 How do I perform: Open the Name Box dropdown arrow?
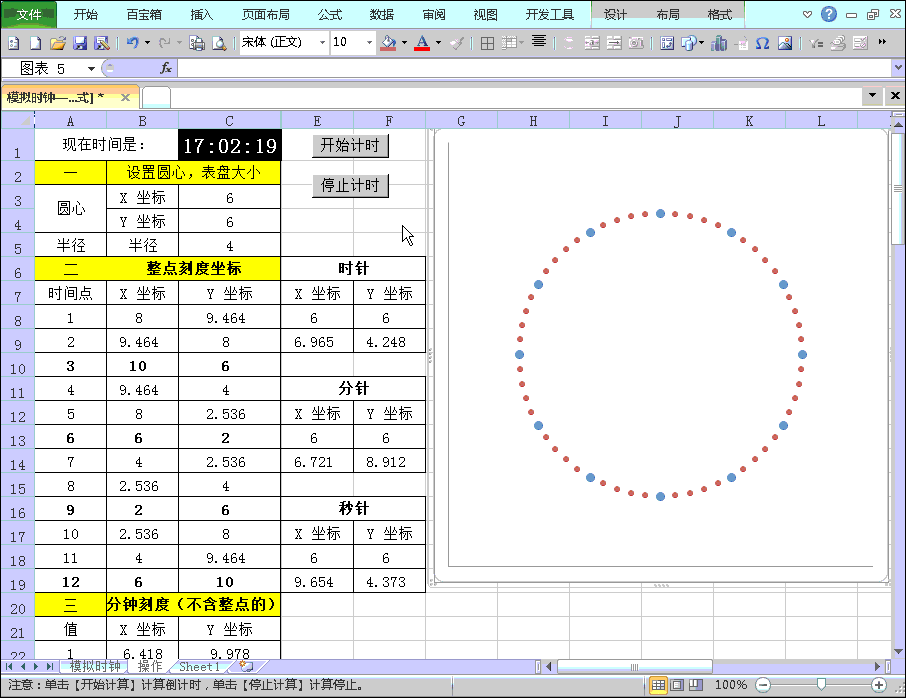click(91, 69)
